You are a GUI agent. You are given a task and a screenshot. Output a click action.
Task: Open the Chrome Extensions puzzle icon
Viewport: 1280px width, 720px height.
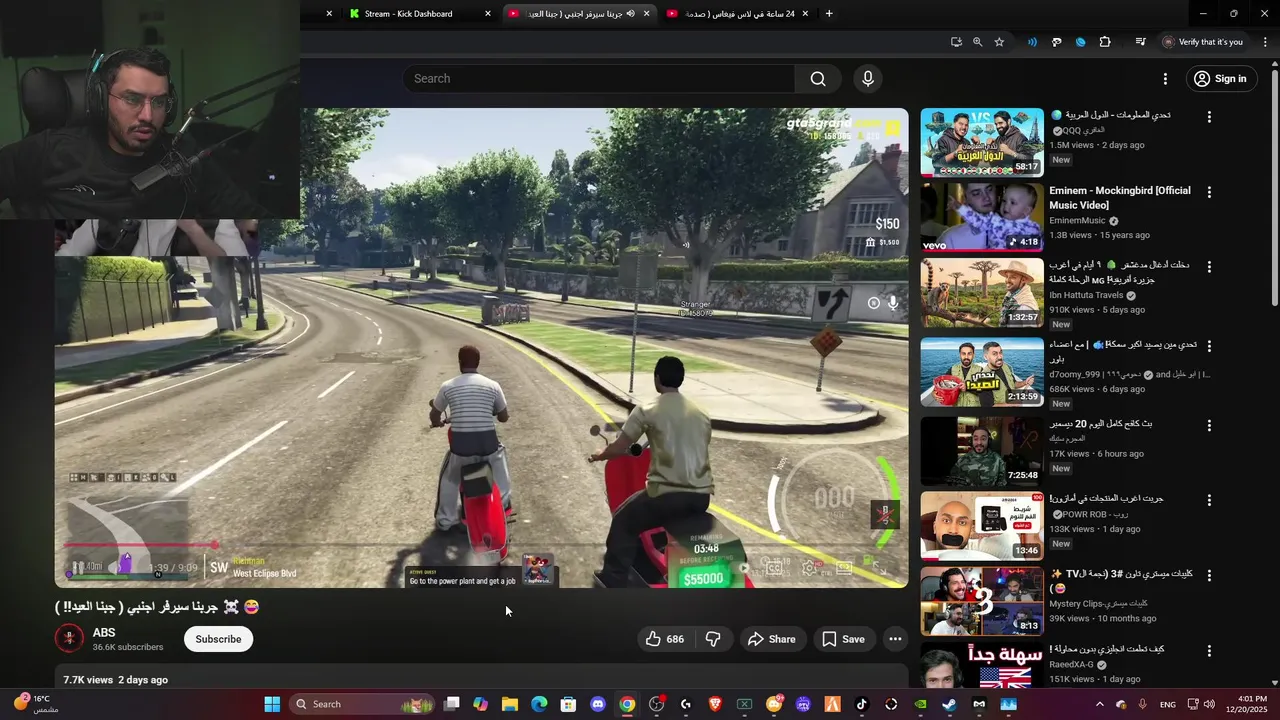tap(1104, 42)
